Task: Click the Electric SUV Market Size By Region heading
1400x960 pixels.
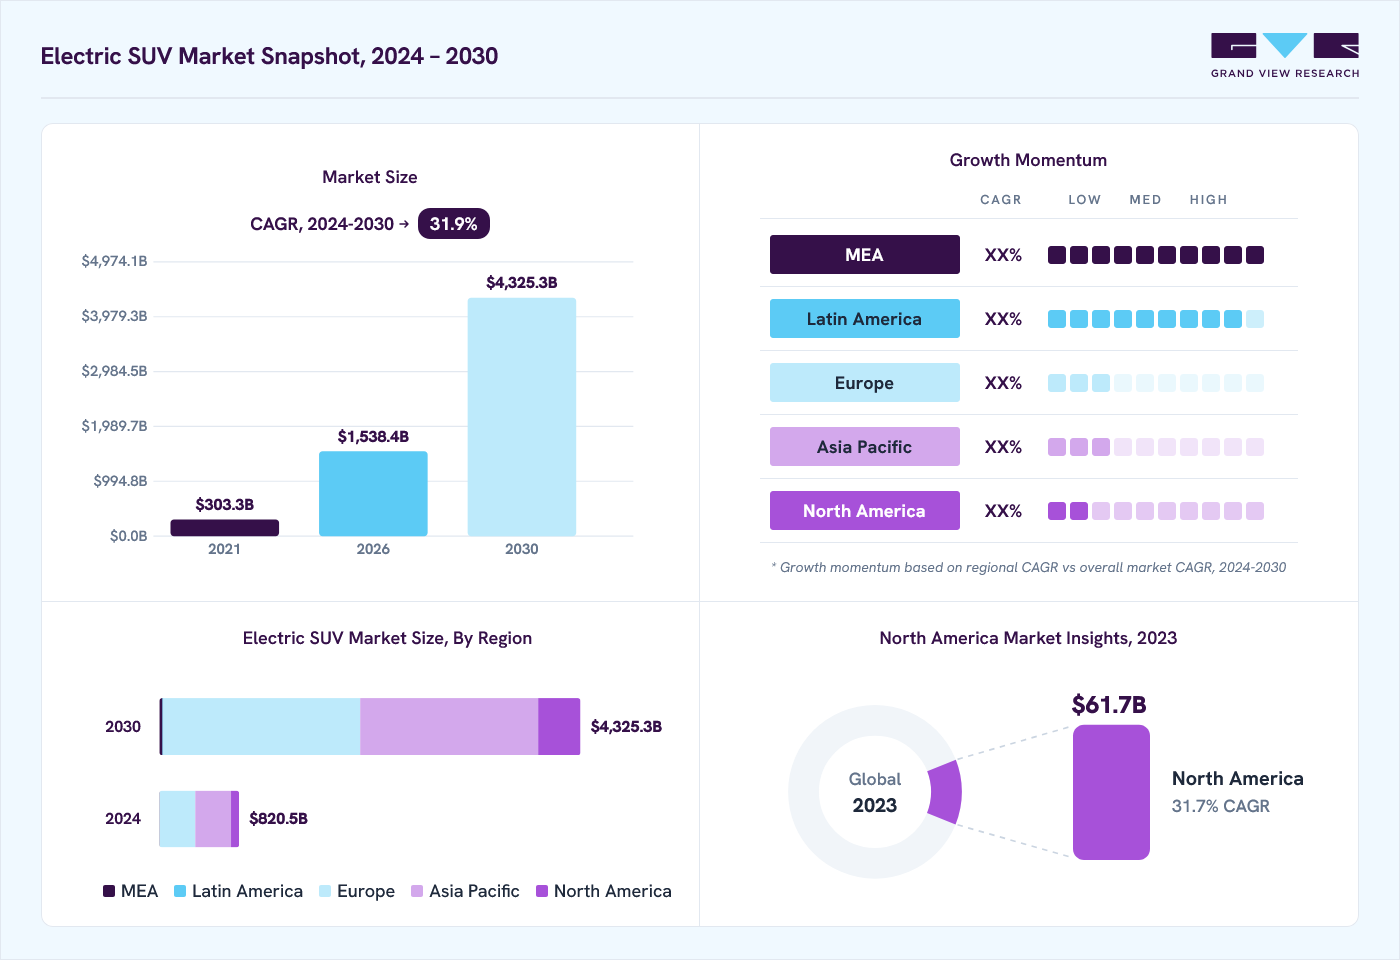Action: pos(387,638)
